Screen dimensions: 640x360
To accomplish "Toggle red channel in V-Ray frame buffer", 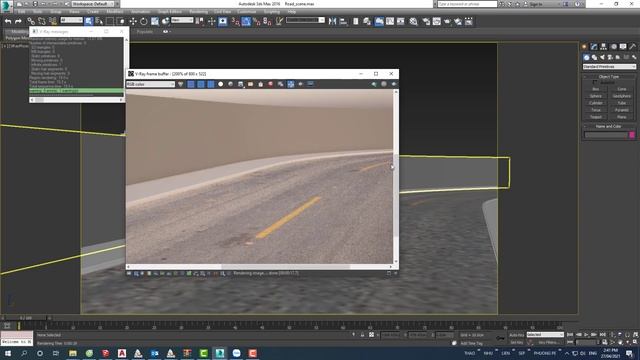I will click(x=191, y=84).
